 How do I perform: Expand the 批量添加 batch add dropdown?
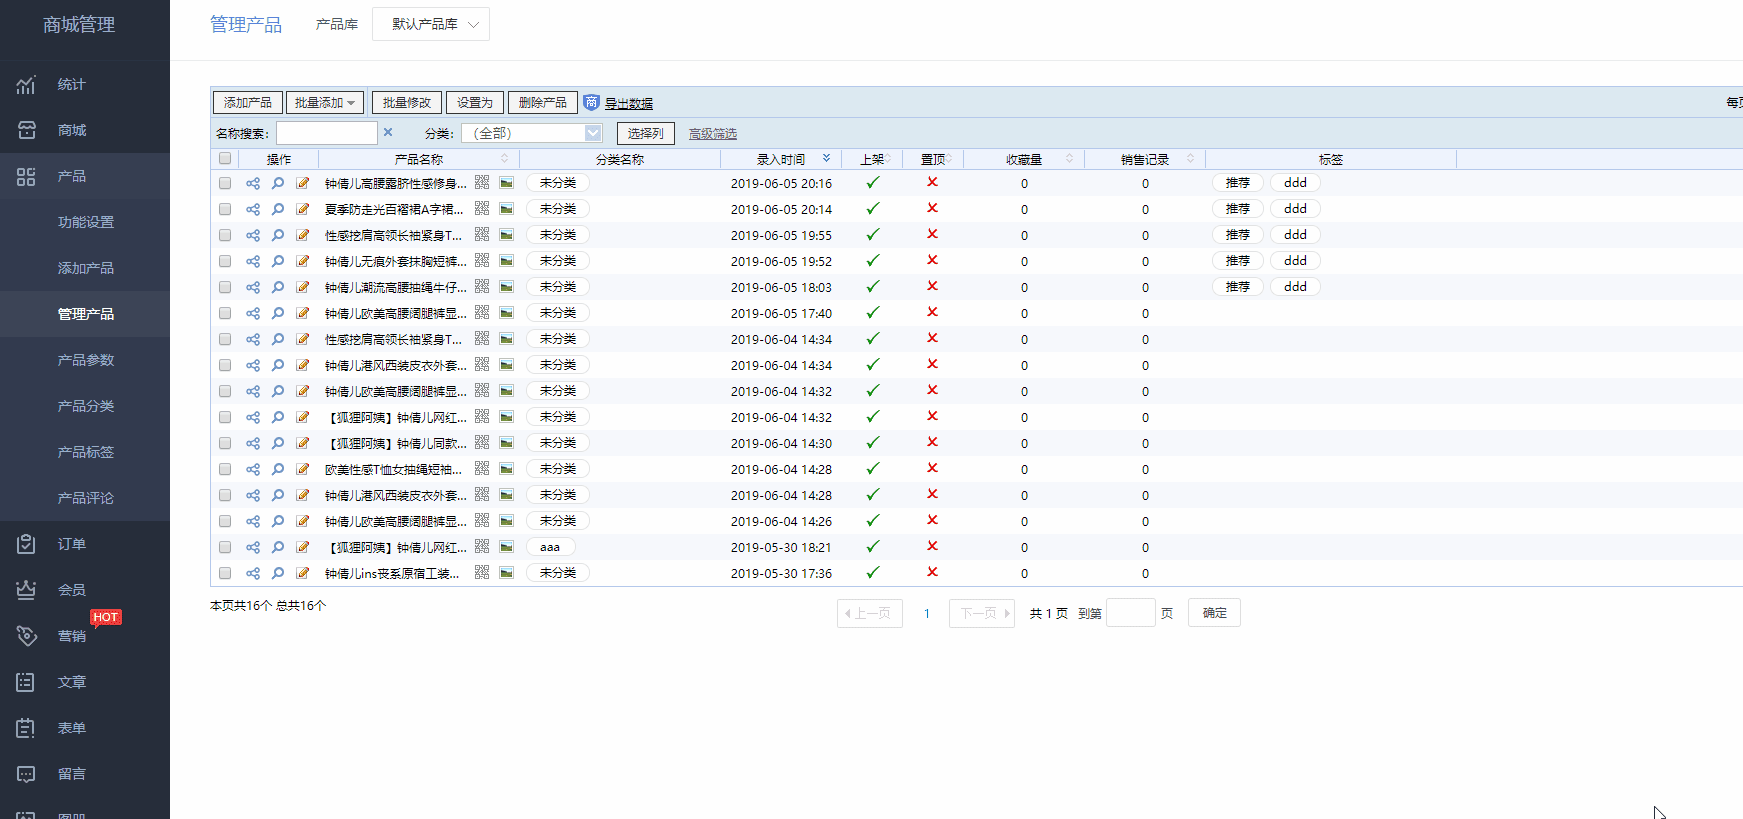325,103
